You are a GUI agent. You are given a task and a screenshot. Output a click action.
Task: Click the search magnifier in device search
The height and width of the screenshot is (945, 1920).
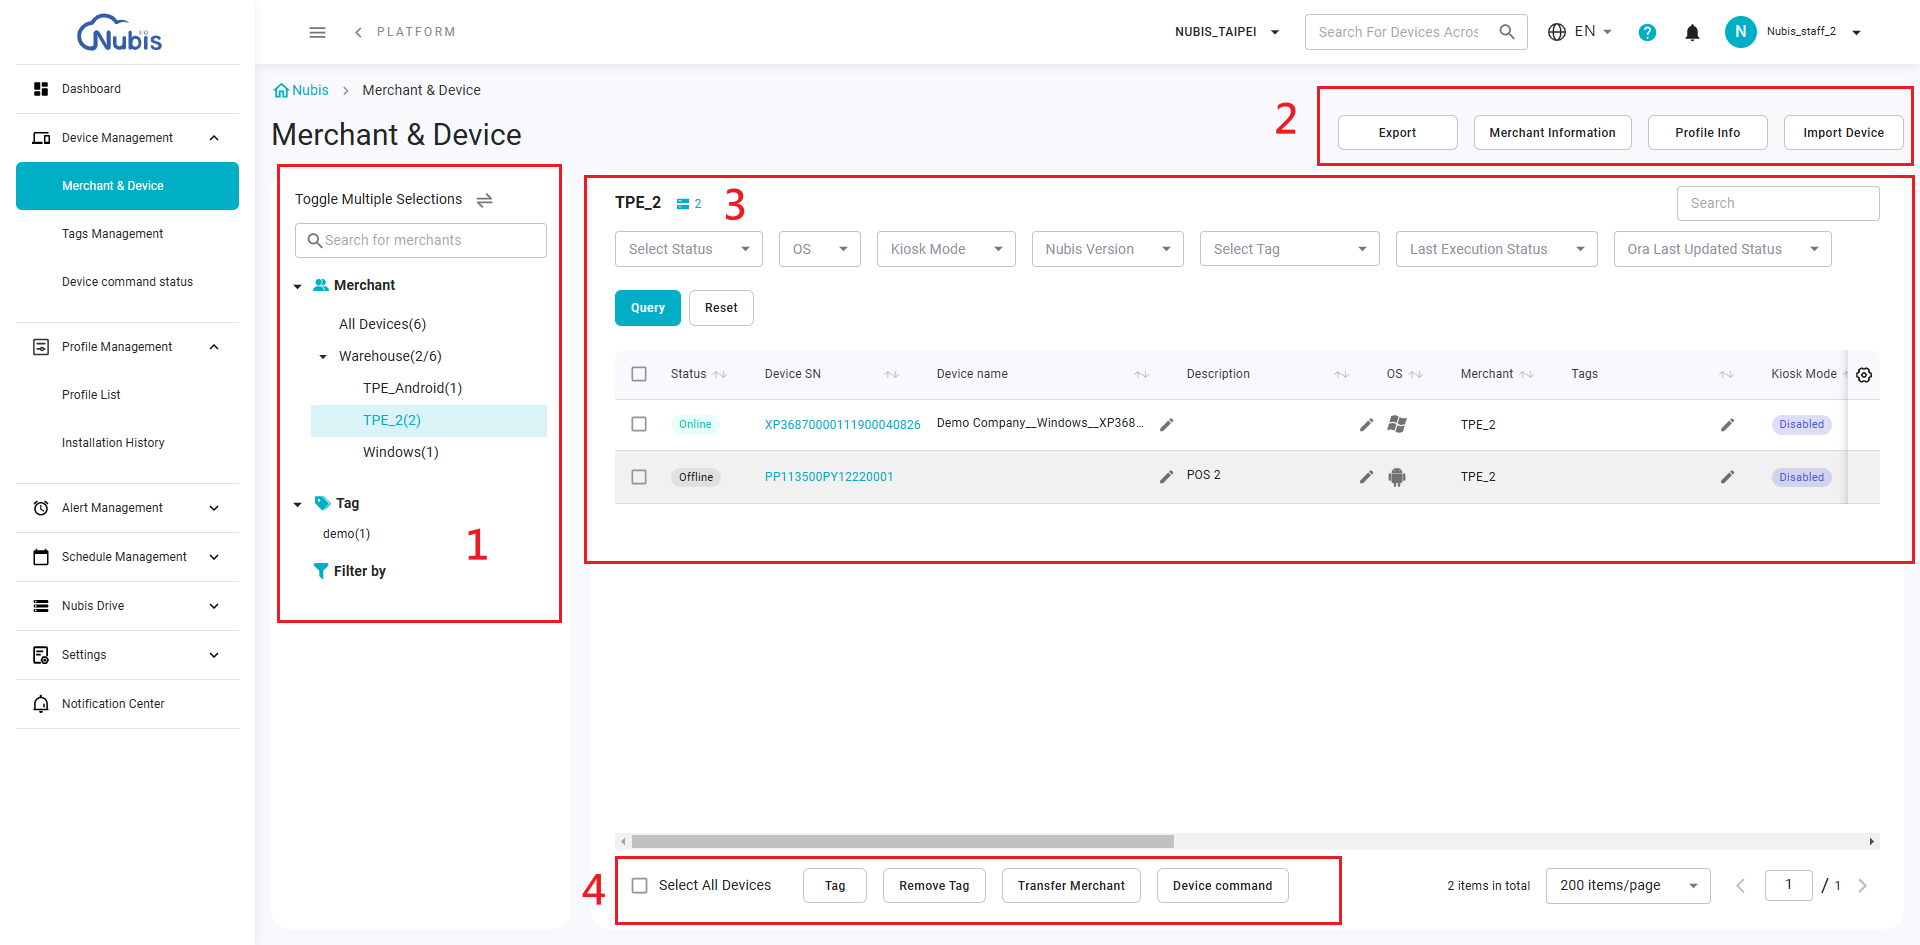pos(1507,32)
